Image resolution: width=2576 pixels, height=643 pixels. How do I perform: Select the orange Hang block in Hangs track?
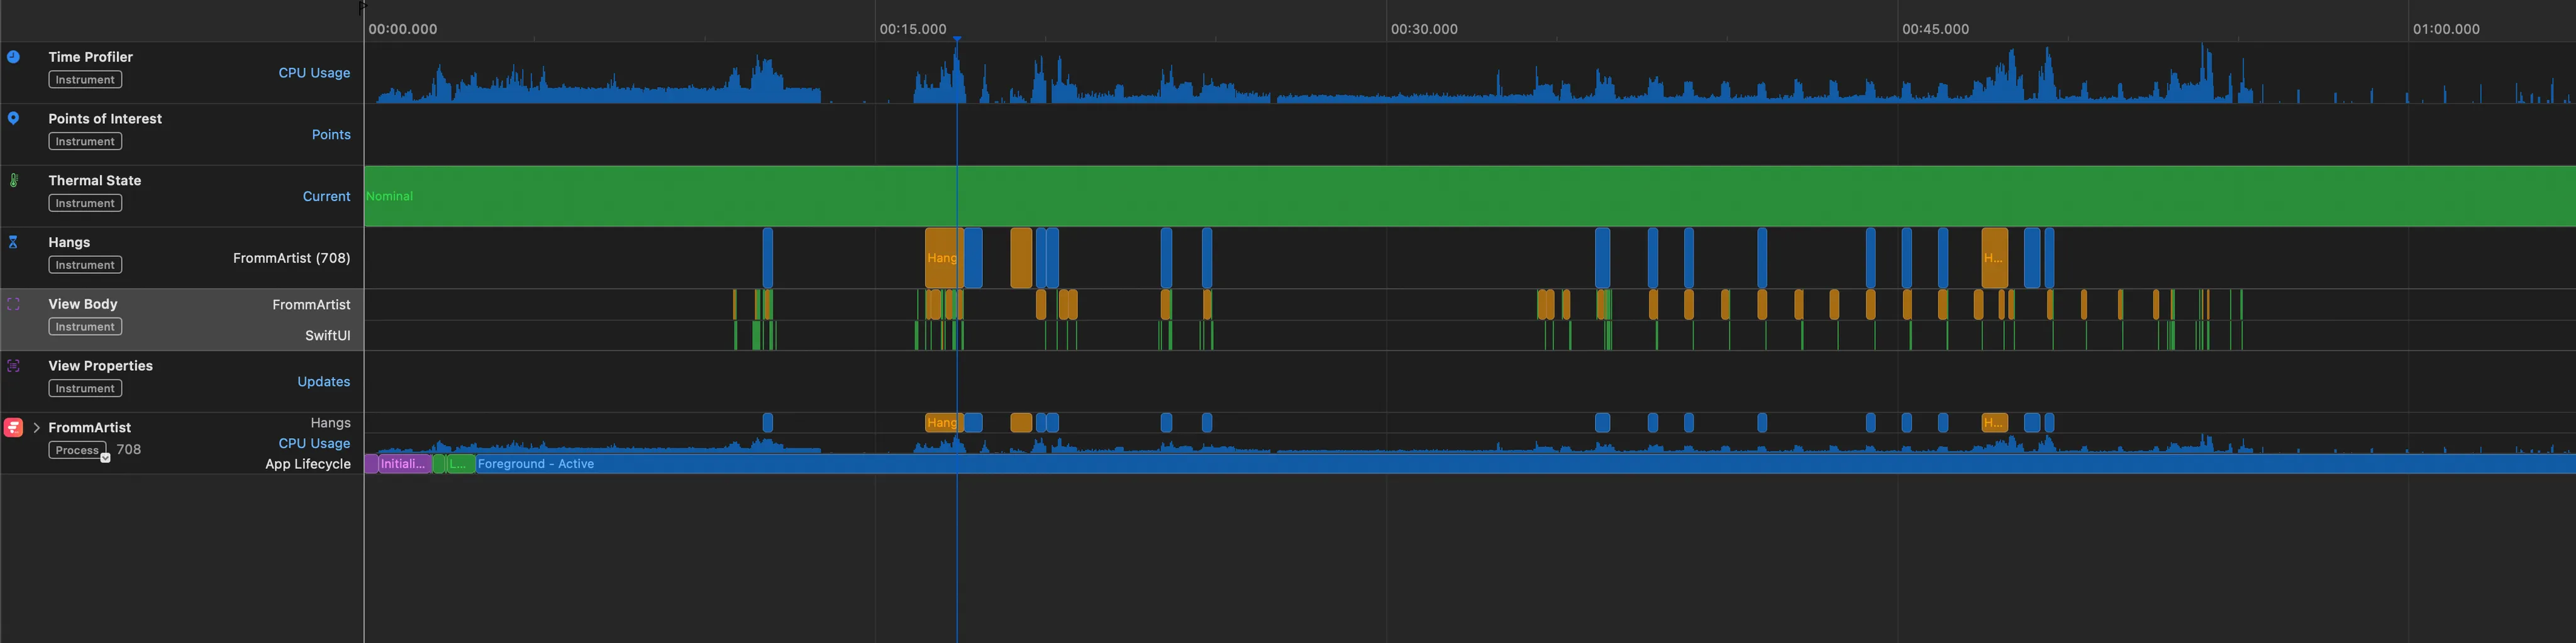[944, 258]
